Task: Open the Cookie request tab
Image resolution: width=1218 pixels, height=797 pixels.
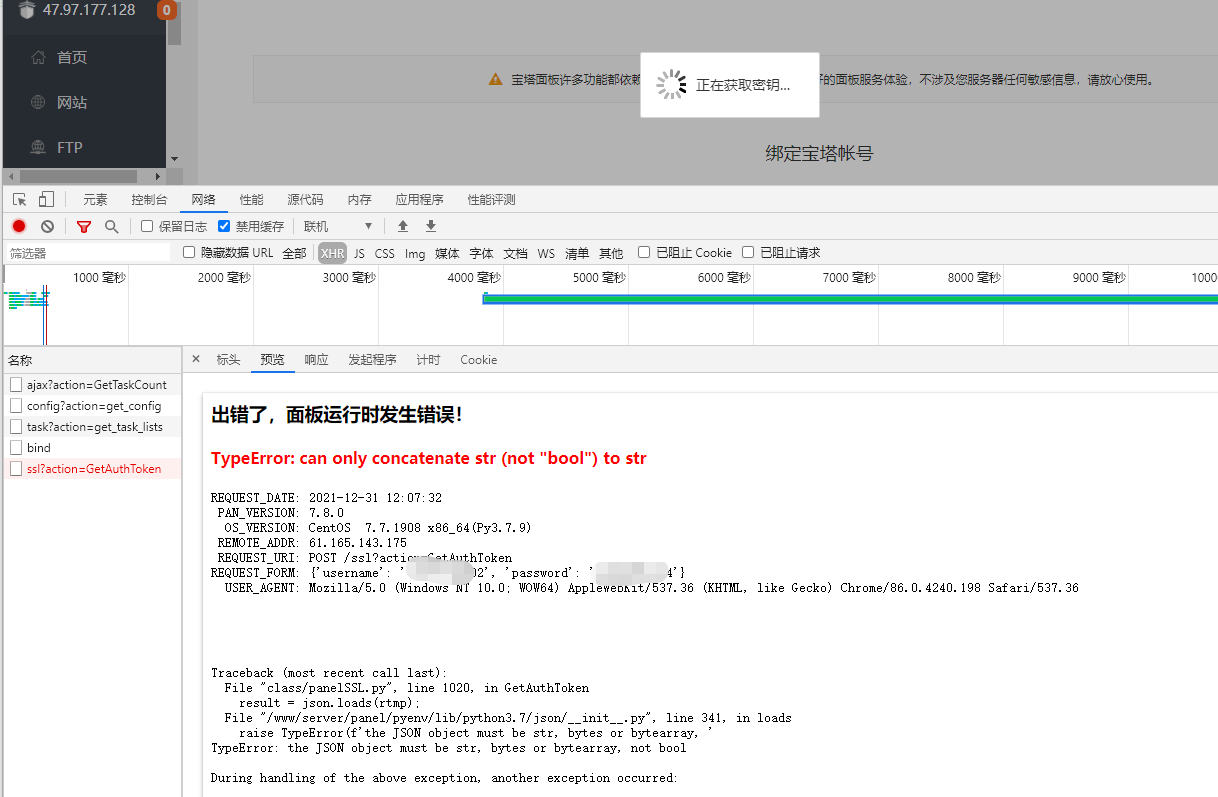Action: 479,360
